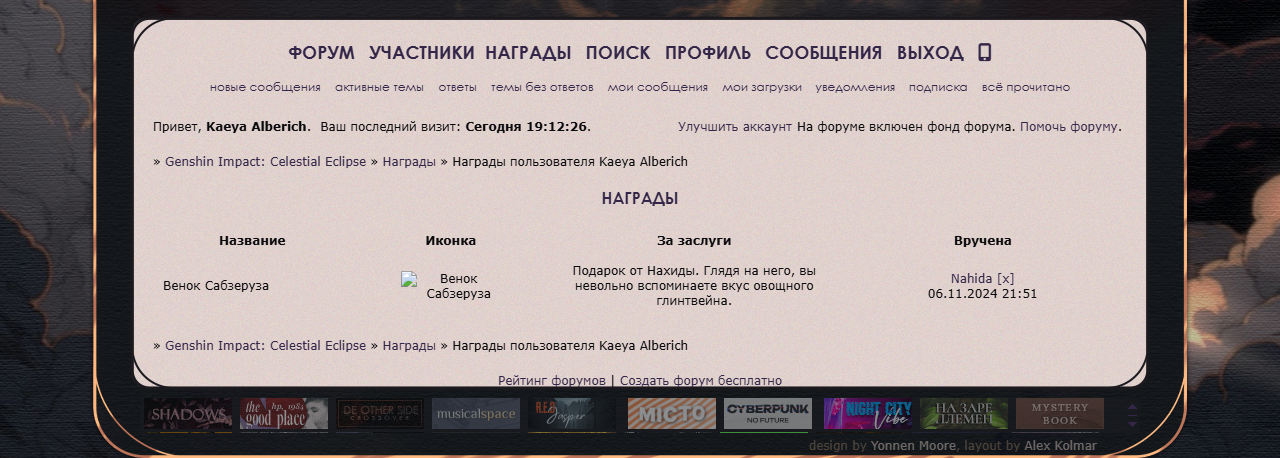Screen dimensions: 1280x458
Task: Click the За заслуги column header
Action: (x=694, y=241)
